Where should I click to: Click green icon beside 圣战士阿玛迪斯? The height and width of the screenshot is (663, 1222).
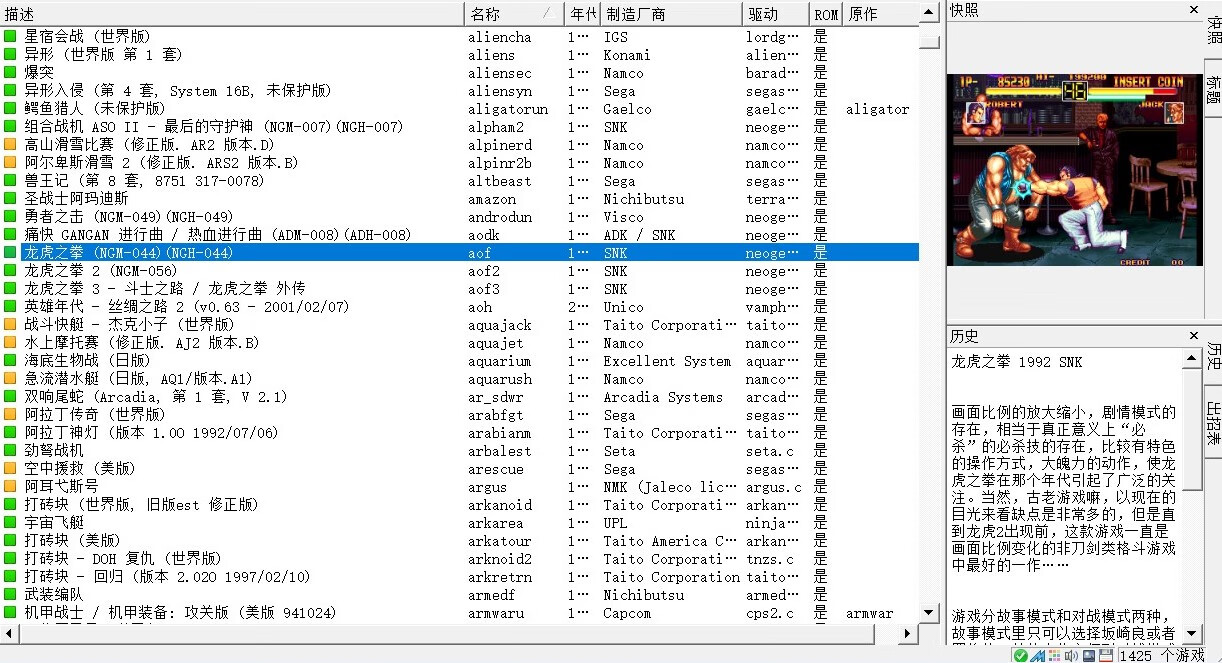(x=11, y=199)
